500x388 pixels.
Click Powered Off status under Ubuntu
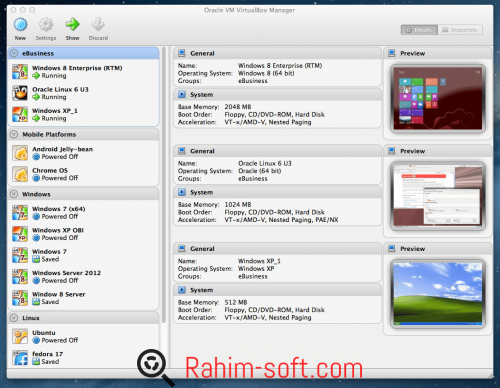[60, 340]
